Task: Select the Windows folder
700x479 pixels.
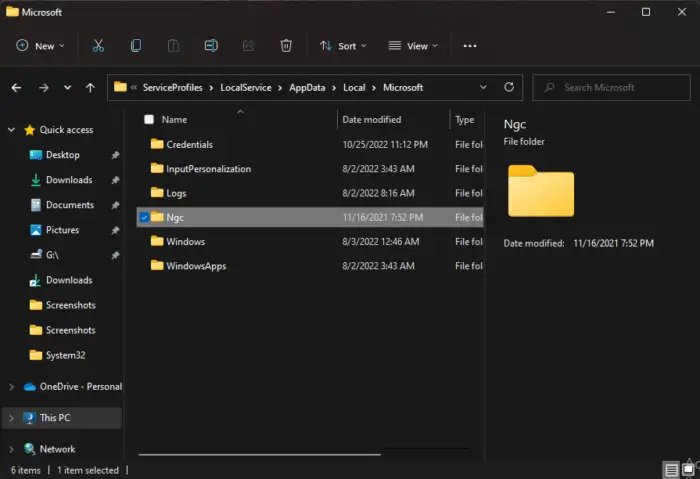Action: 310,242
